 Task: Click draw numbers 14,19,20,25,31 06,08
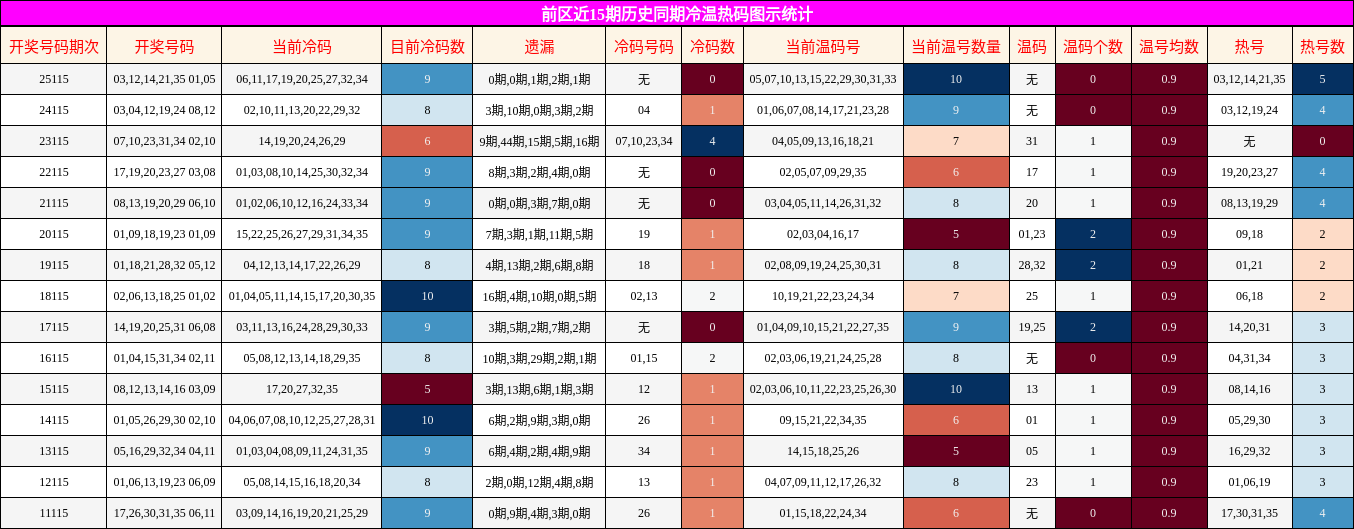(164, 327)
